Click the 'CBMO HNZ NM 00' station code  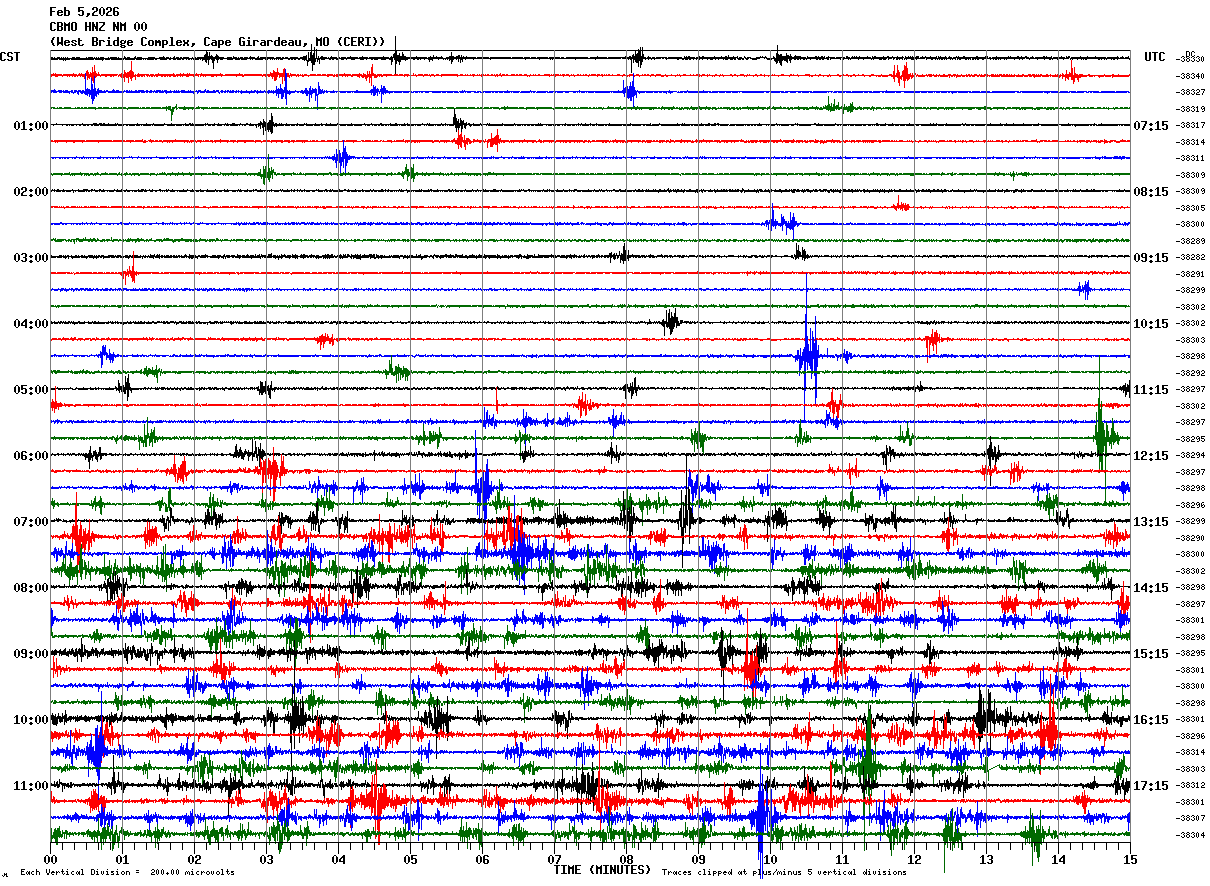(x=98, y=27)
